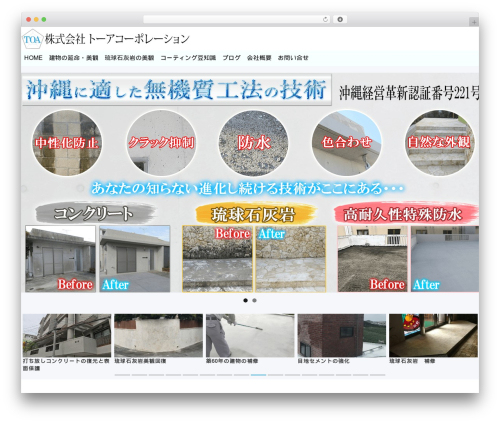Click the waterproofing rooftop Before photo
Viewport: 500px width, 423px height.
click(373, 259)
